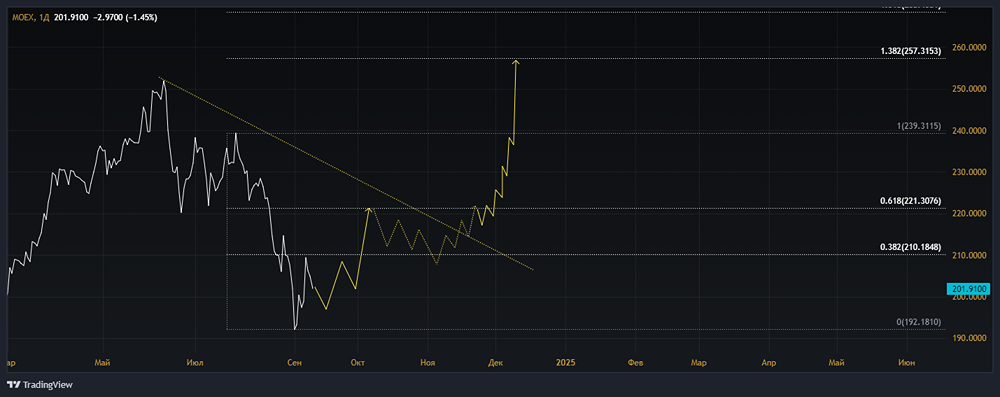
Task: Click the Май label after Апр
Action: tap(836, 363)
